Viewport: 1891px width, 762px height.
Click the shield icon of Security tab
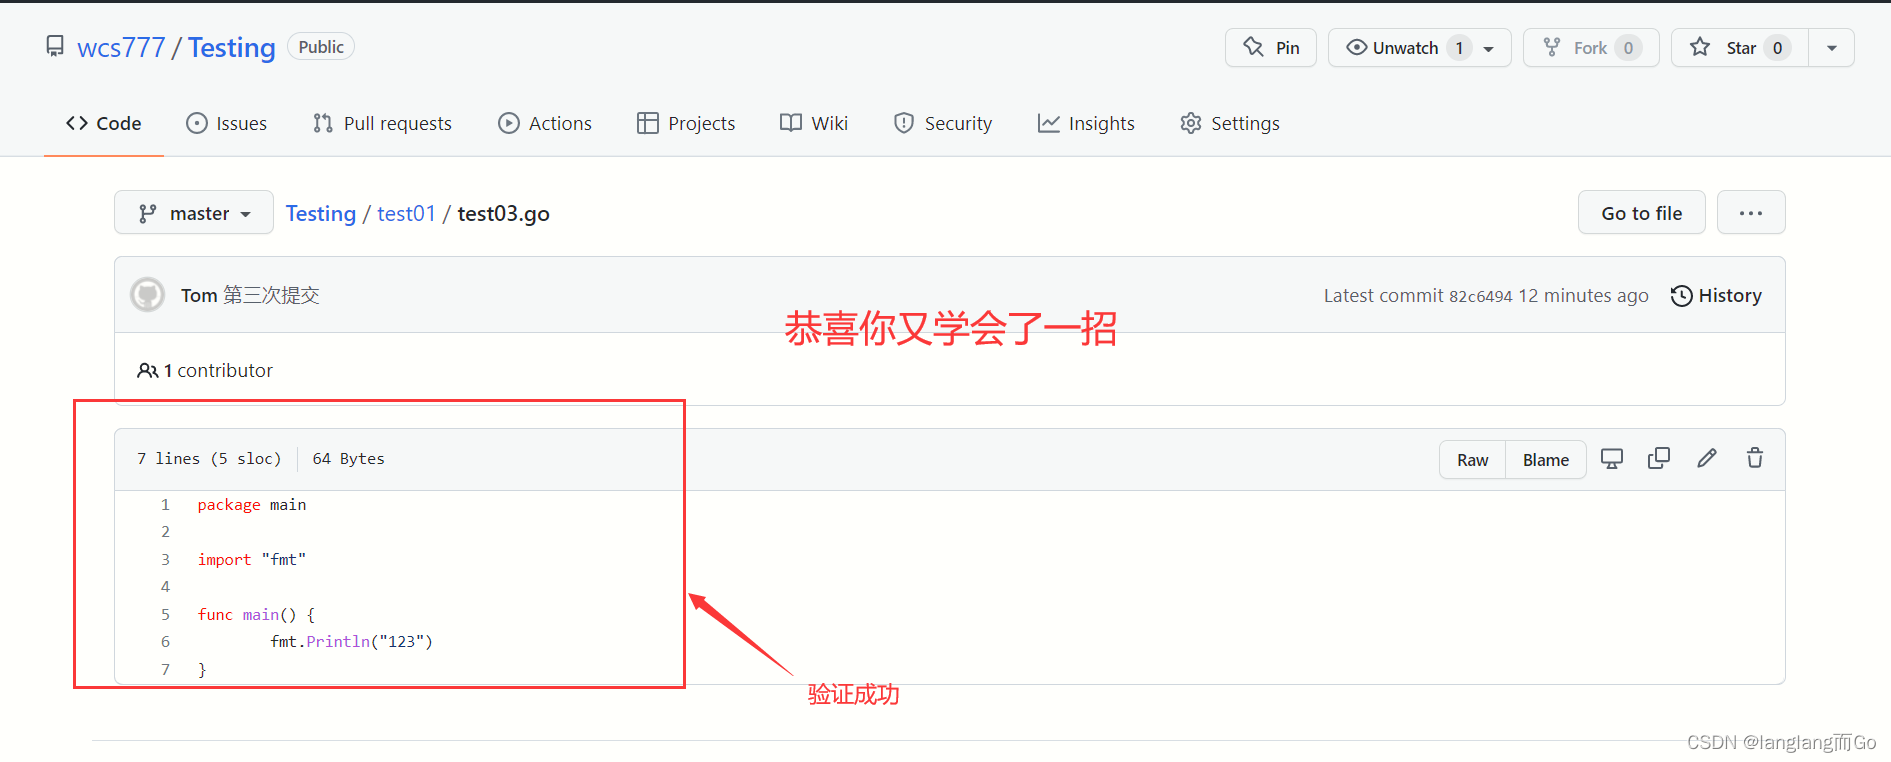pyautogui.click(x=904, y=123)
